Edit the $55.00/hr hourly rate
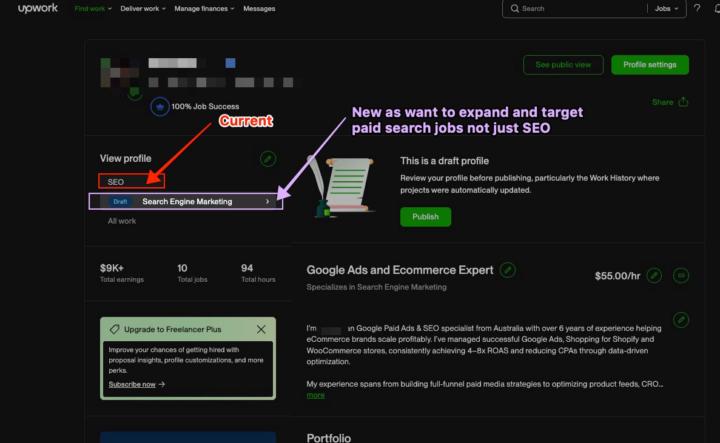720x443 pixels. click(654, 275)
